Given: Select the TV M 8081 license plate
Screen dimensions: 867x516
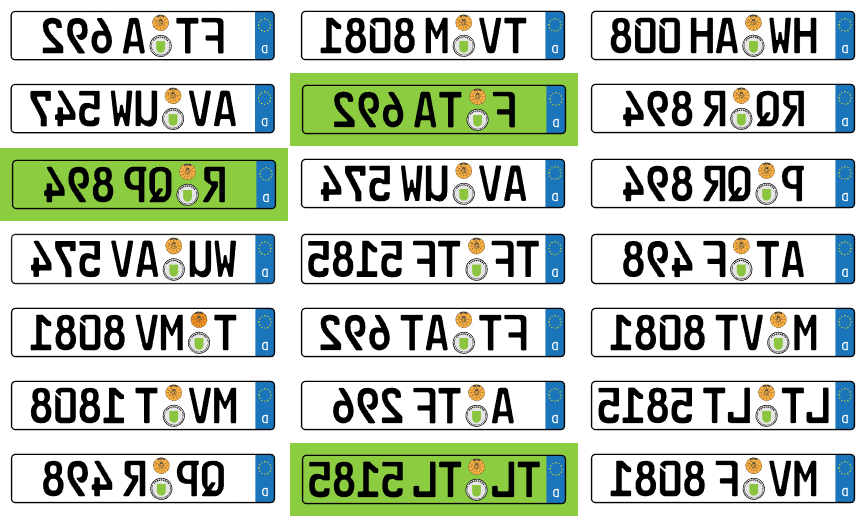Looking at the screenshot, I should click(433, 36).
